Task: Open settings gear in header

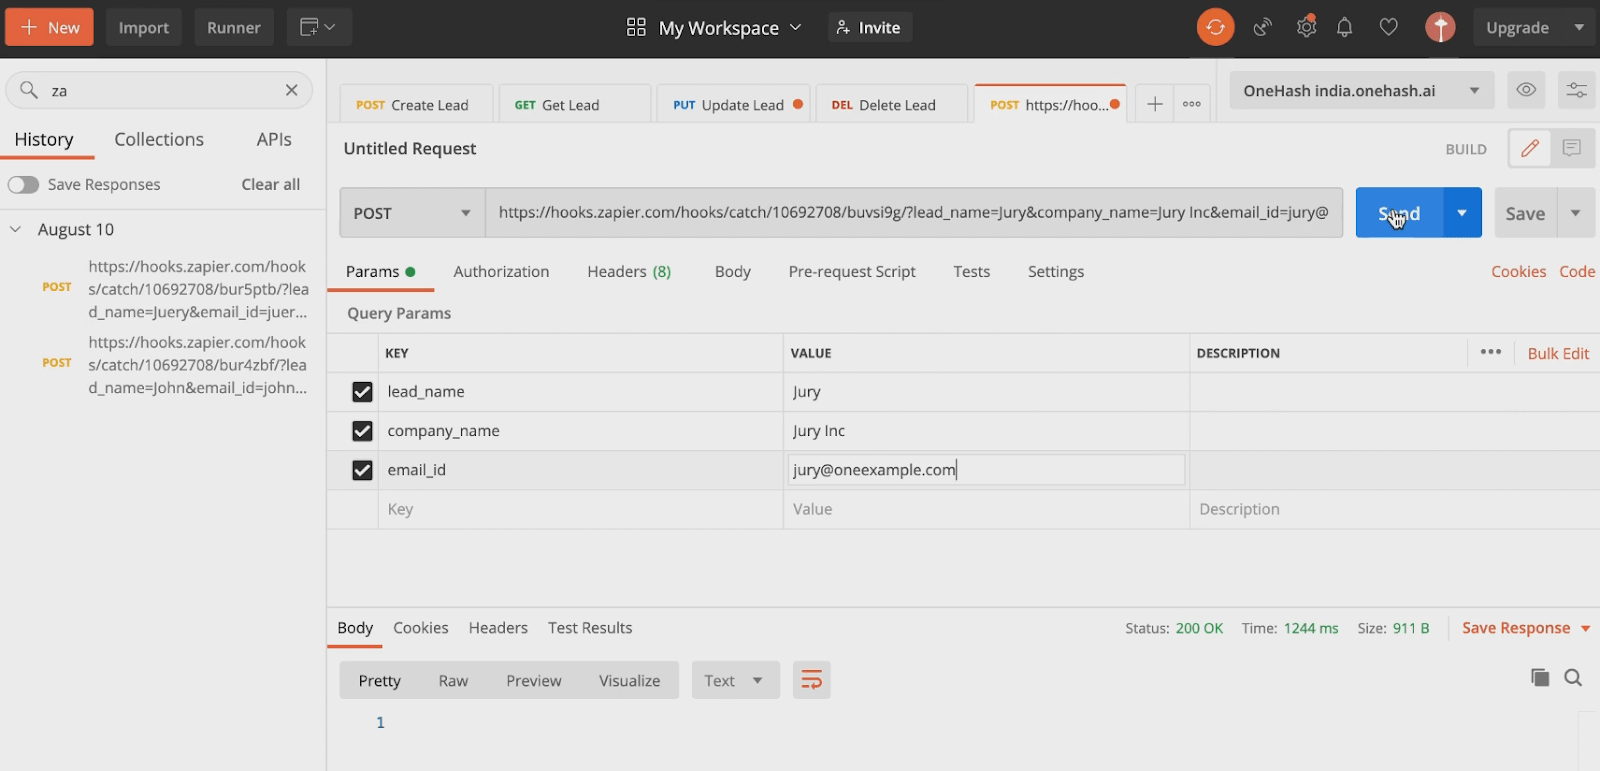Action: click(x=1306, y=27)
